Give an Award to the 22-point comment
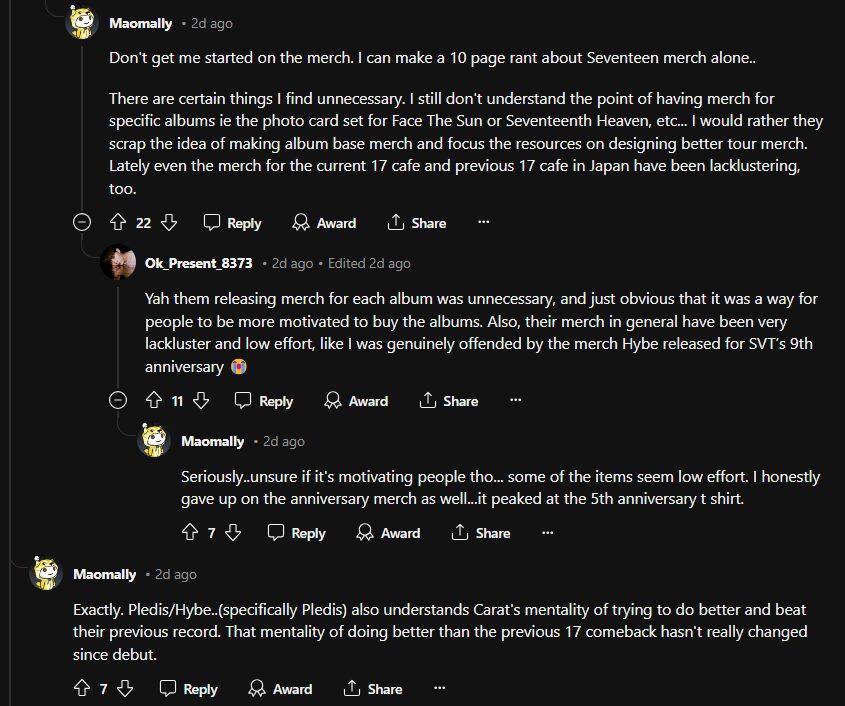The height and width of the screenshot is (706, 845). click(x=324, y=223)
